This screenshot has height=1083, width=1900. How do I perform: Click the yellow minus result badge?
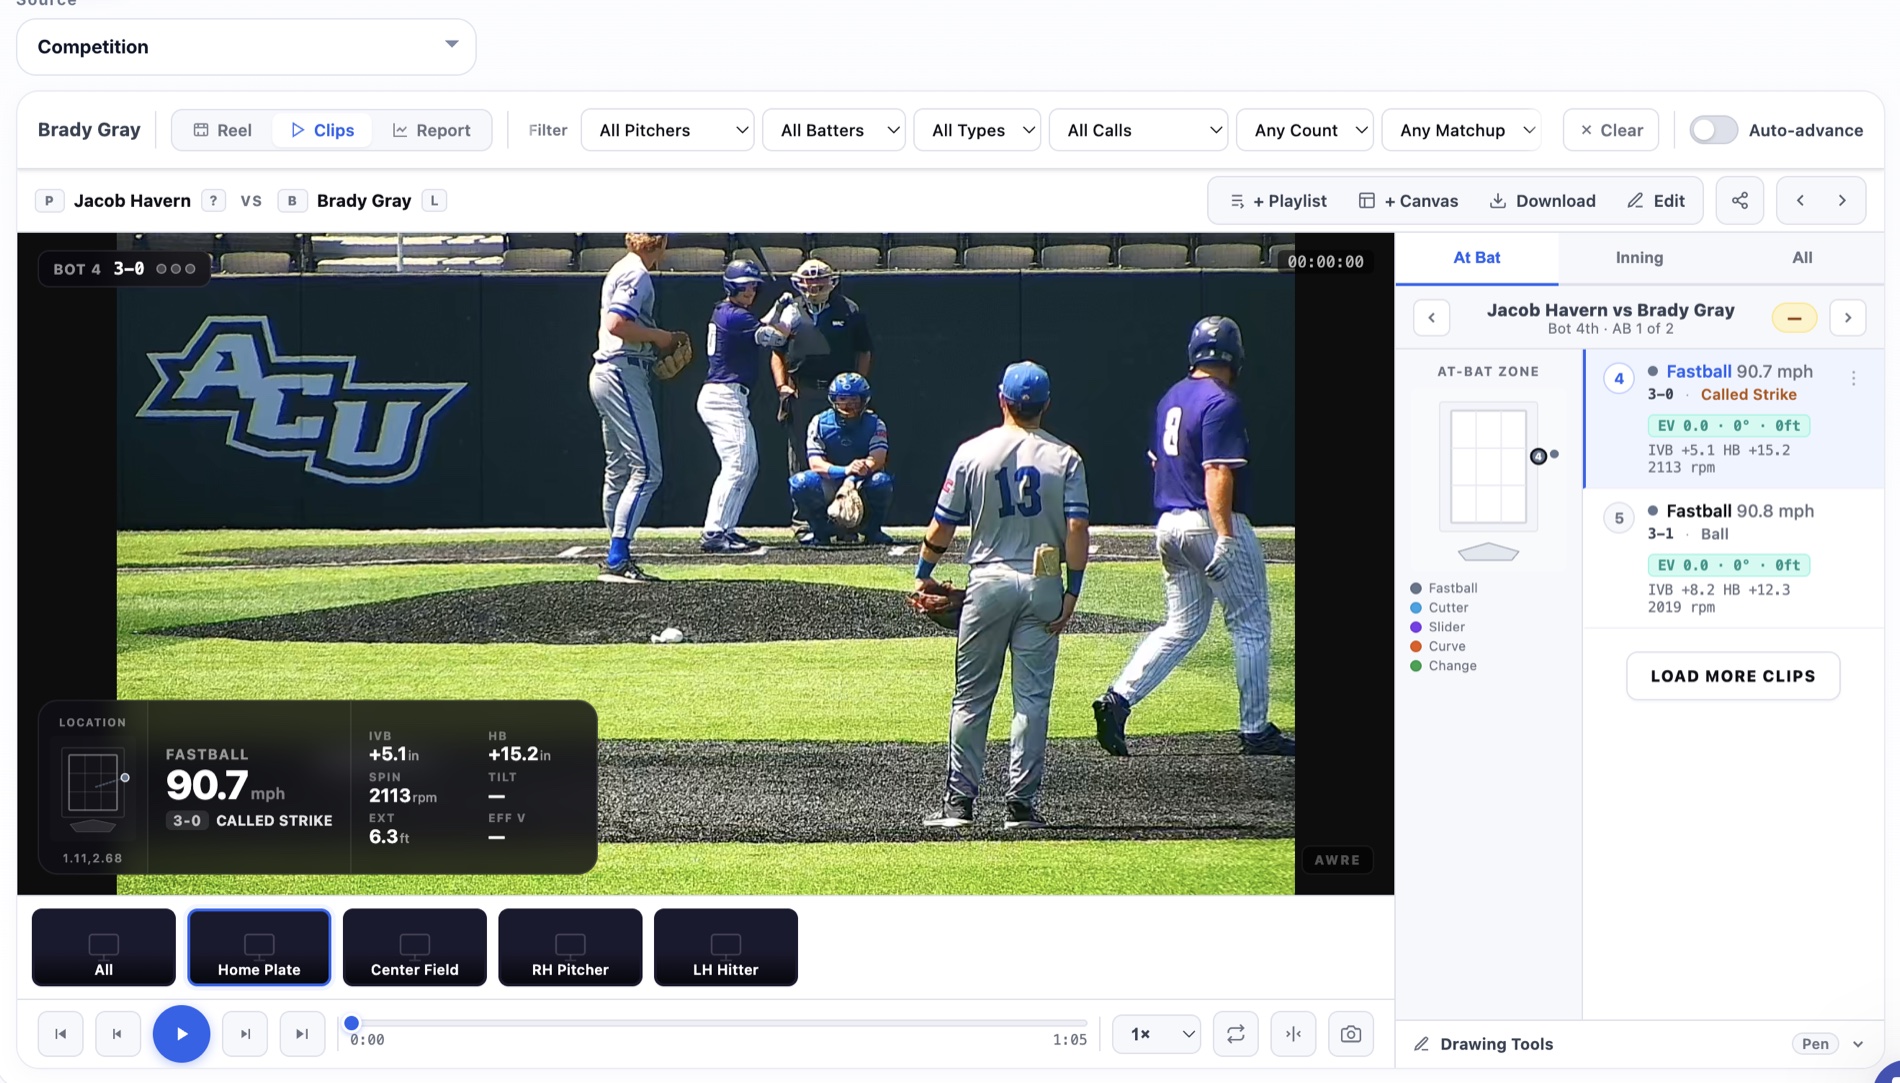(x=1794, y=318)
